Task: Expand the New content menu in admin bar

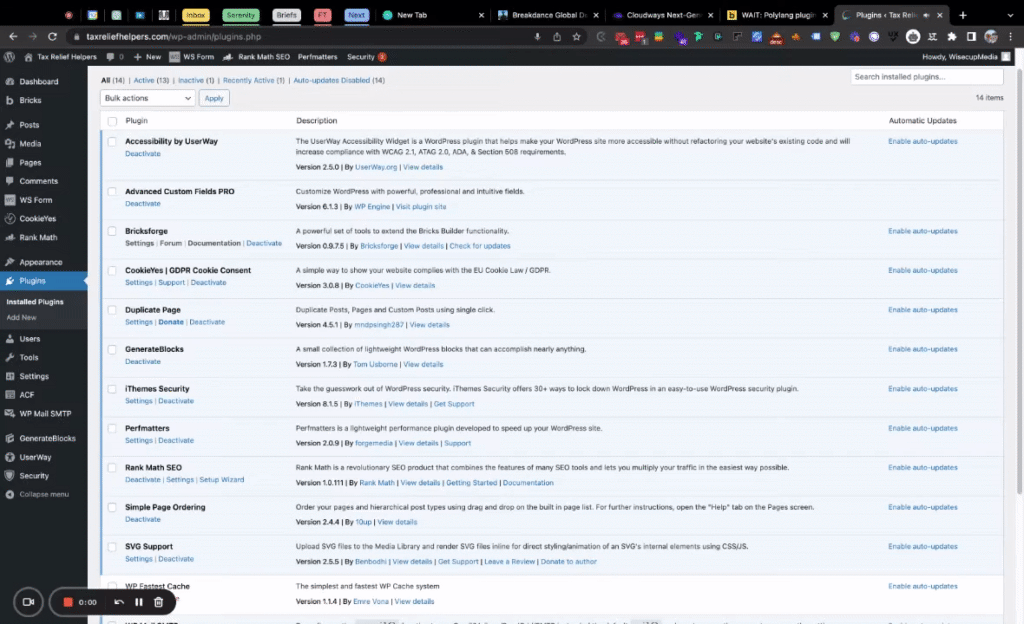Action: pos(146,57)
